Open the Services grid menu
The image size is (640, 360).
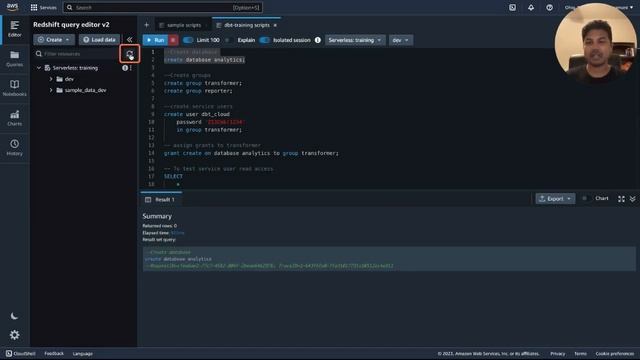point(43,7)
